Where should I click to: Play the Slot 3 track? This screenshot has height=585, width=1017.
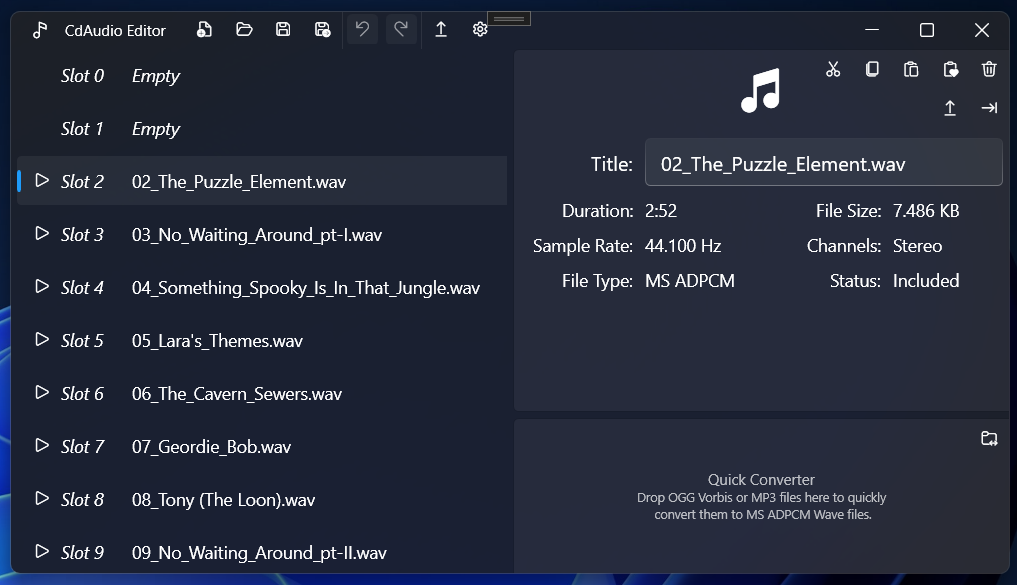pyautogui.click(x=42, y=233)
